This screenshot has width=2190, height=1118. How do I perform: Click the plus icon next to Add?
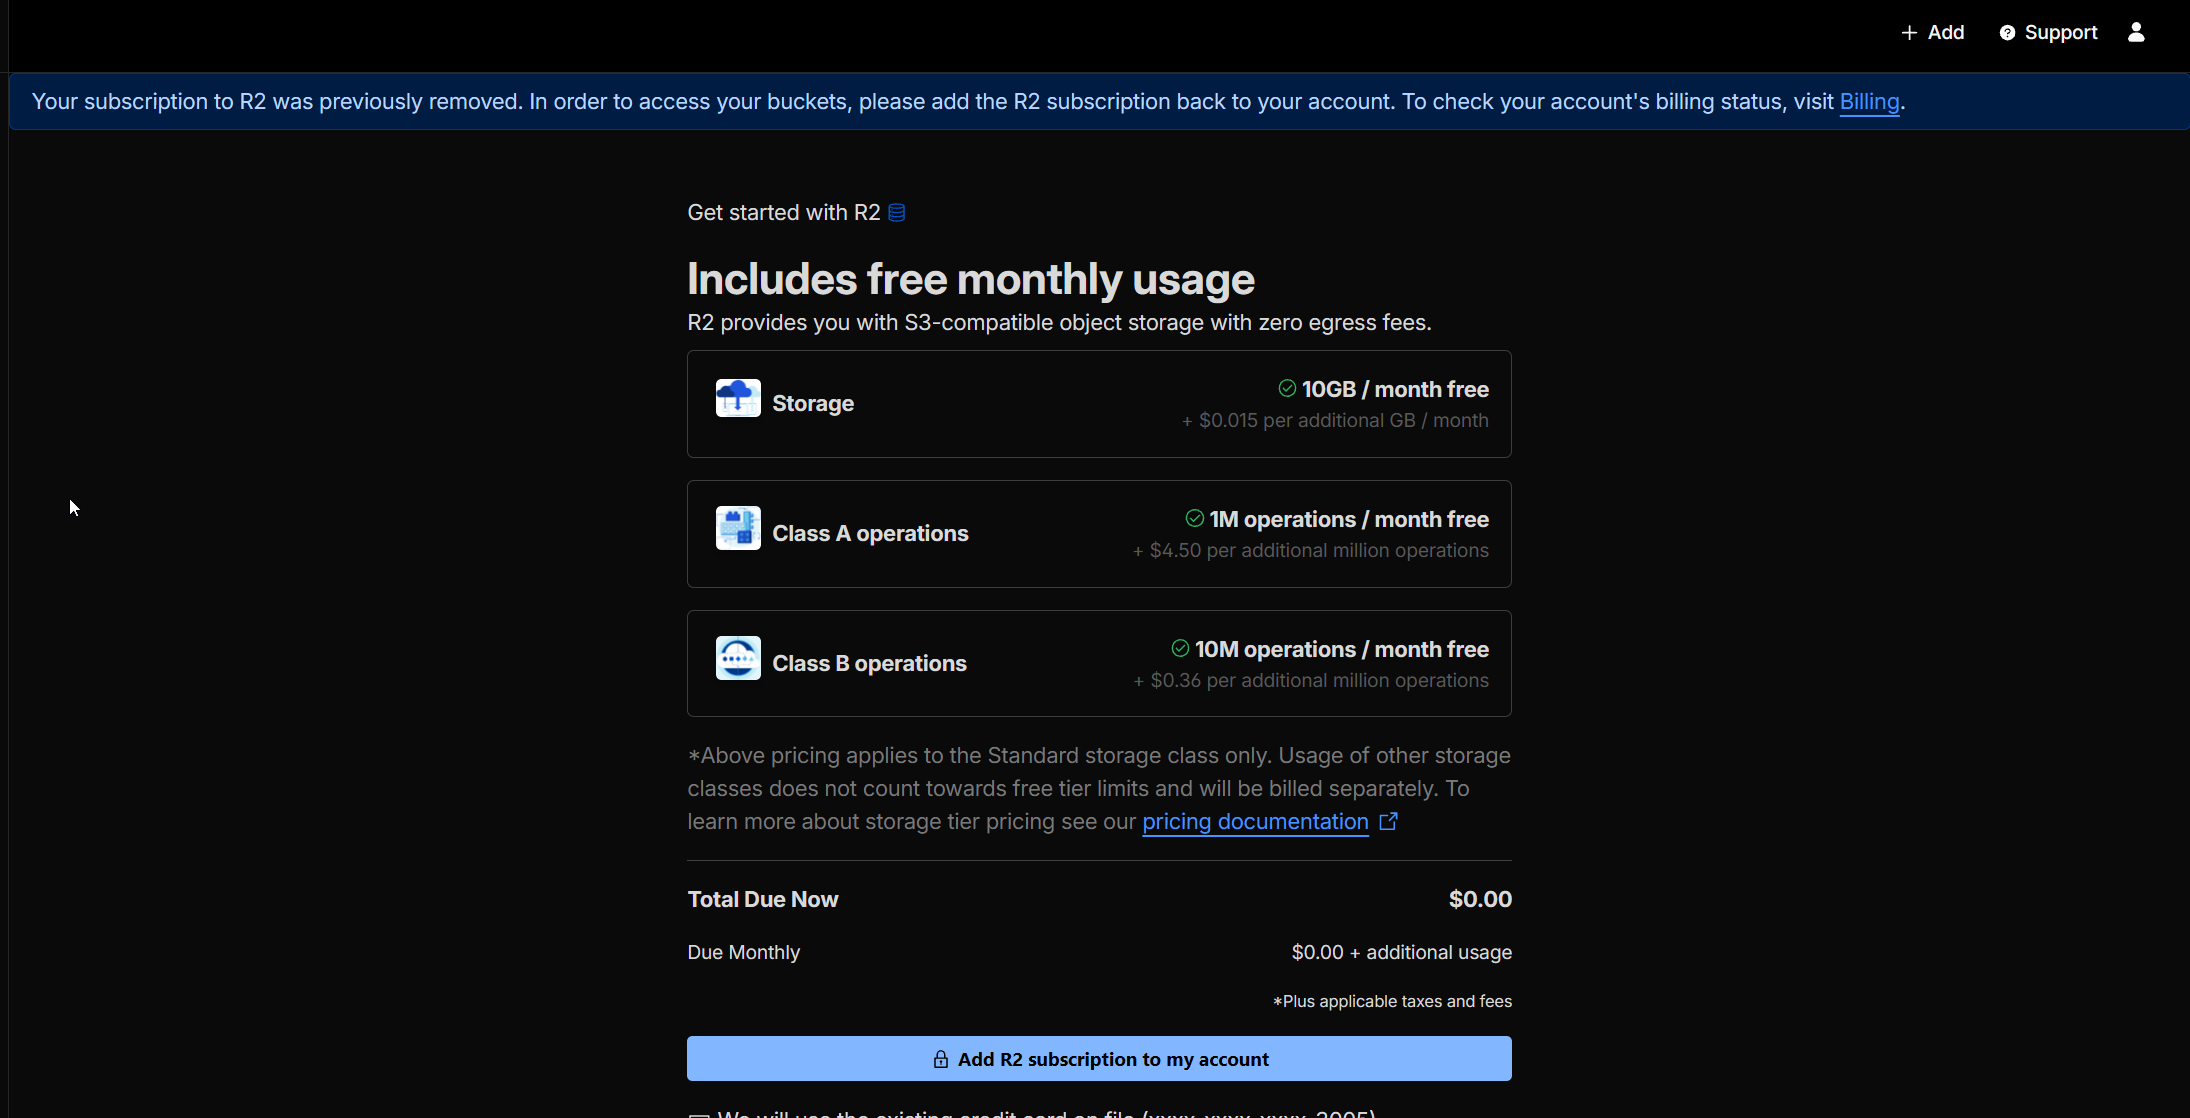point(1909,33)
